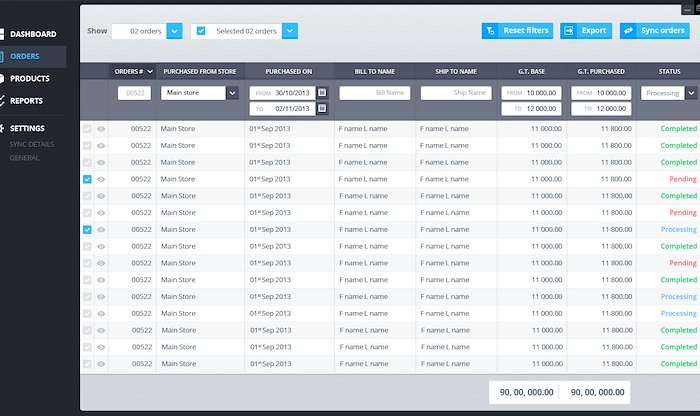700x416 pixels.
Task: Click the purchased-on FROM 30/10/2013 date field
Action: pos(283,93)
